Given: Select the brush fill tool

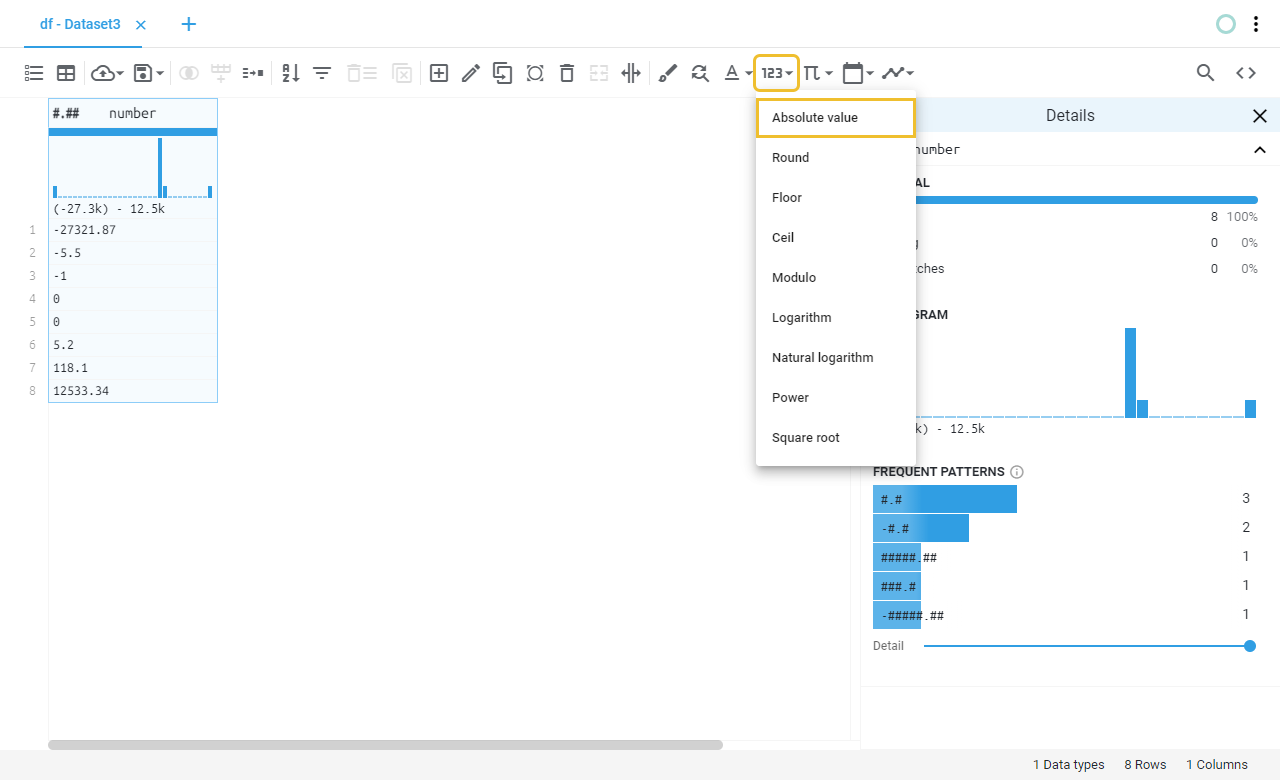Looking at the screenshot, I should pos(668,73).
